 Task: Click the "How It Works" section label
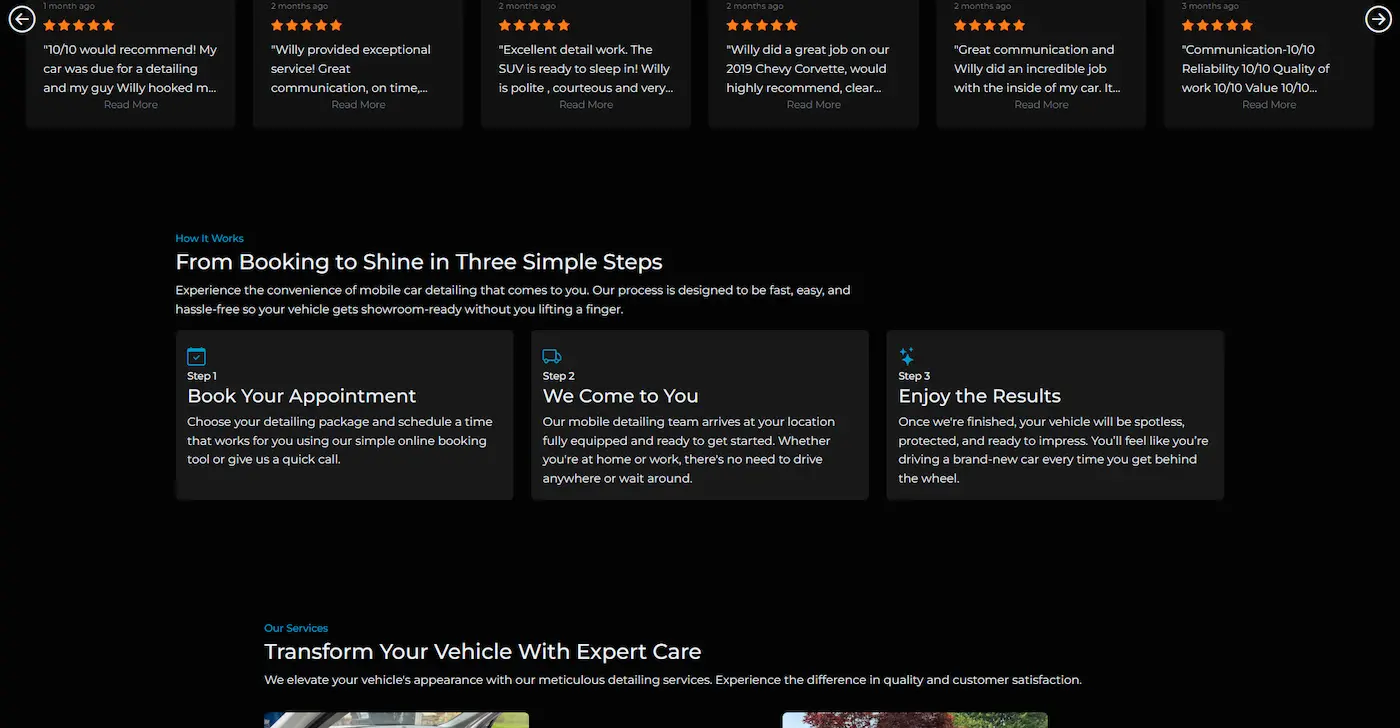(x=209, y=238)
